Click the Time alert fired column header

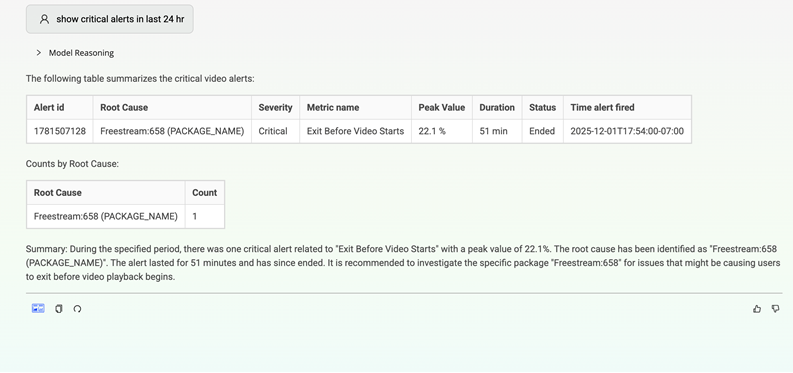(x=602, y=107)
